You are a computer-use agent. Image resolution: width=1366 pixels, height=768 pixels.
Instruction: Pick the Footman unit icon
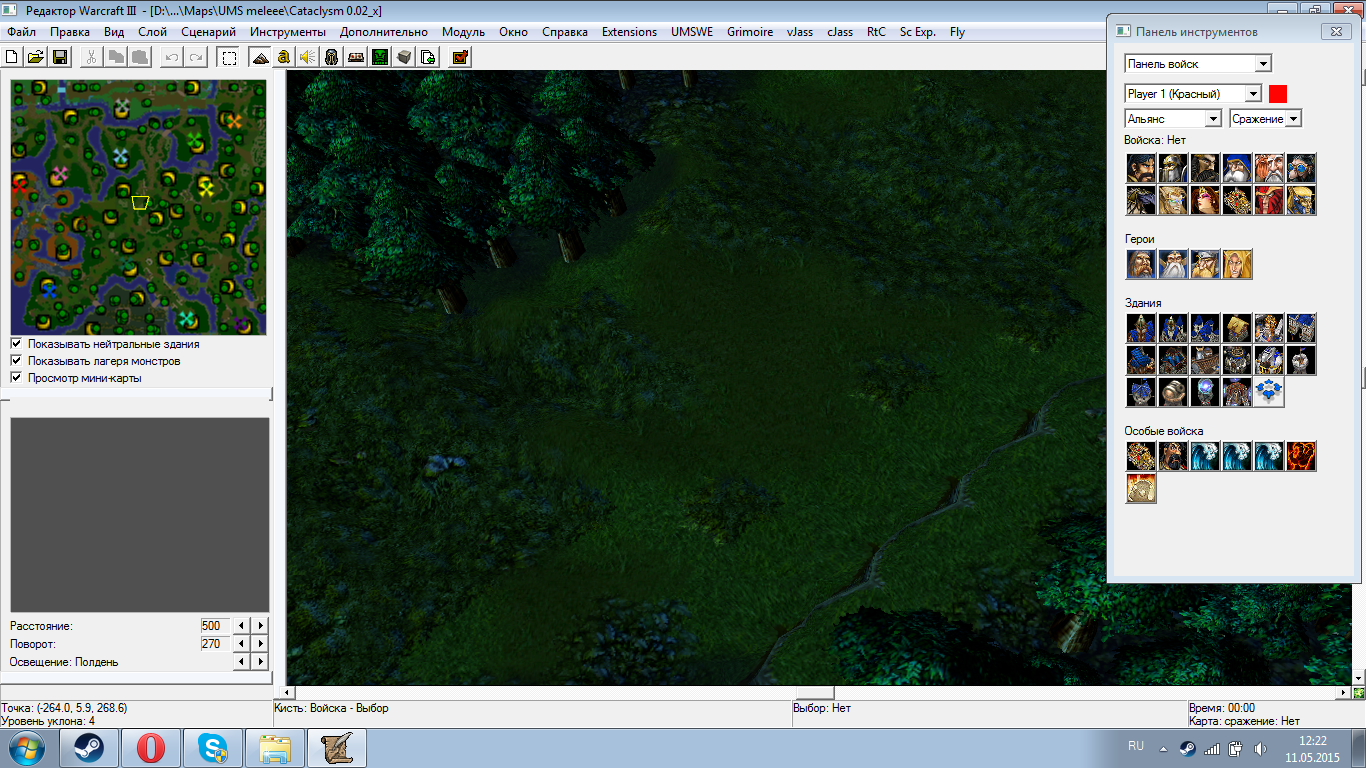(1173, 168)
